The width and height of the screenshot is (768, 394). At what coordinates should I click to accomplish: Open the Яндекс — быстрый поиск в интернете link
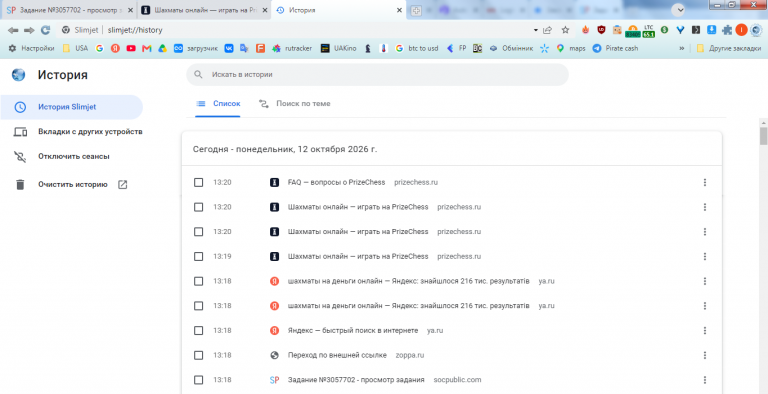(353, 330)
